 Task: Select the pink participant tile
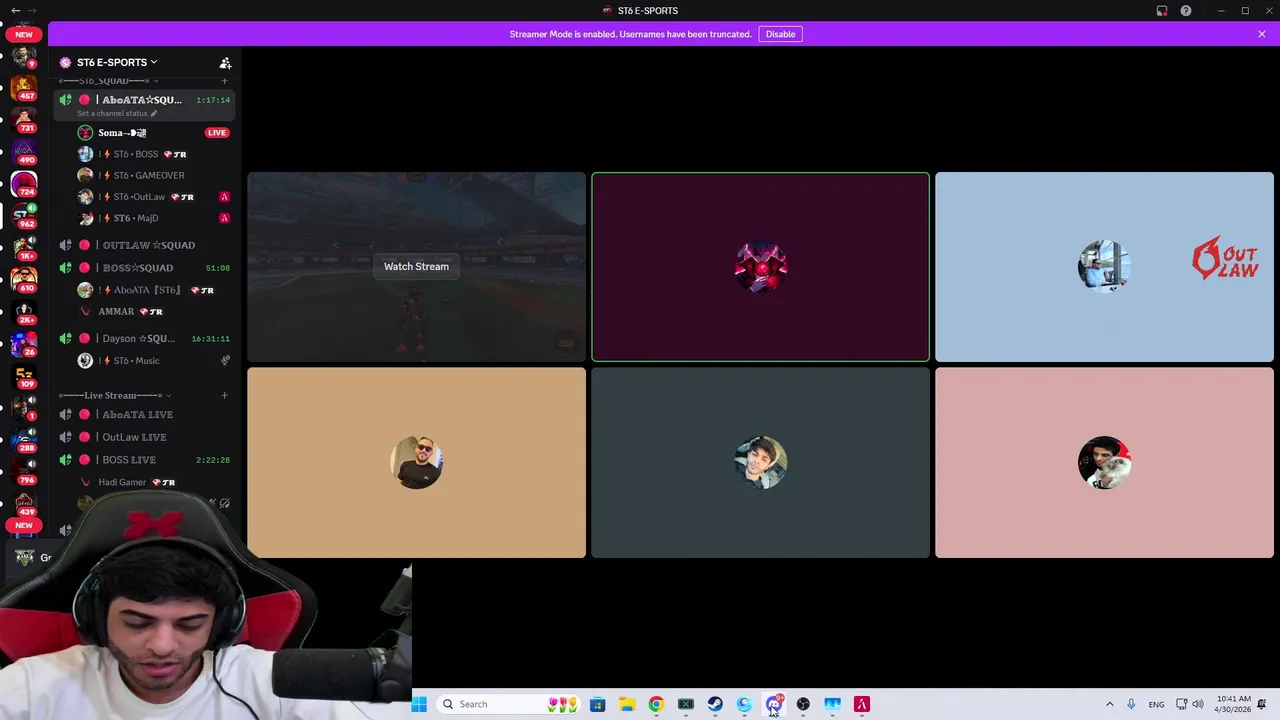[1104, 462]
